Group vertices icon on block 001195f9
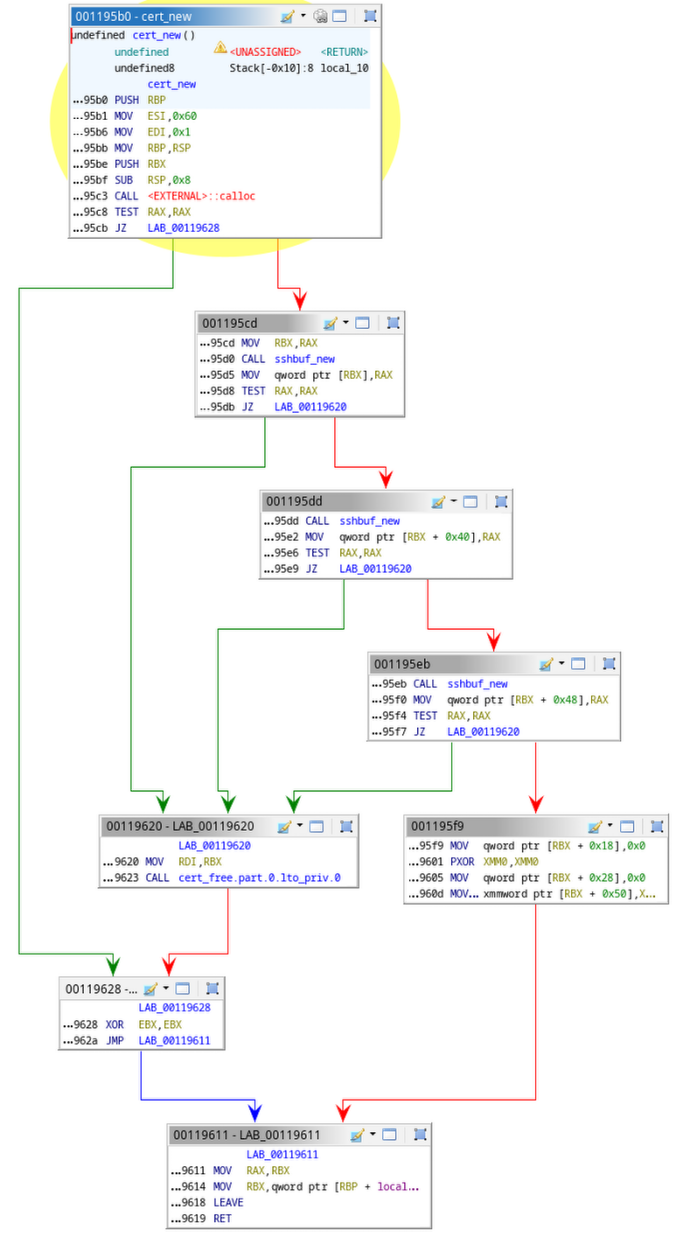Viewport: 683px width, 1244px height. 657,826
